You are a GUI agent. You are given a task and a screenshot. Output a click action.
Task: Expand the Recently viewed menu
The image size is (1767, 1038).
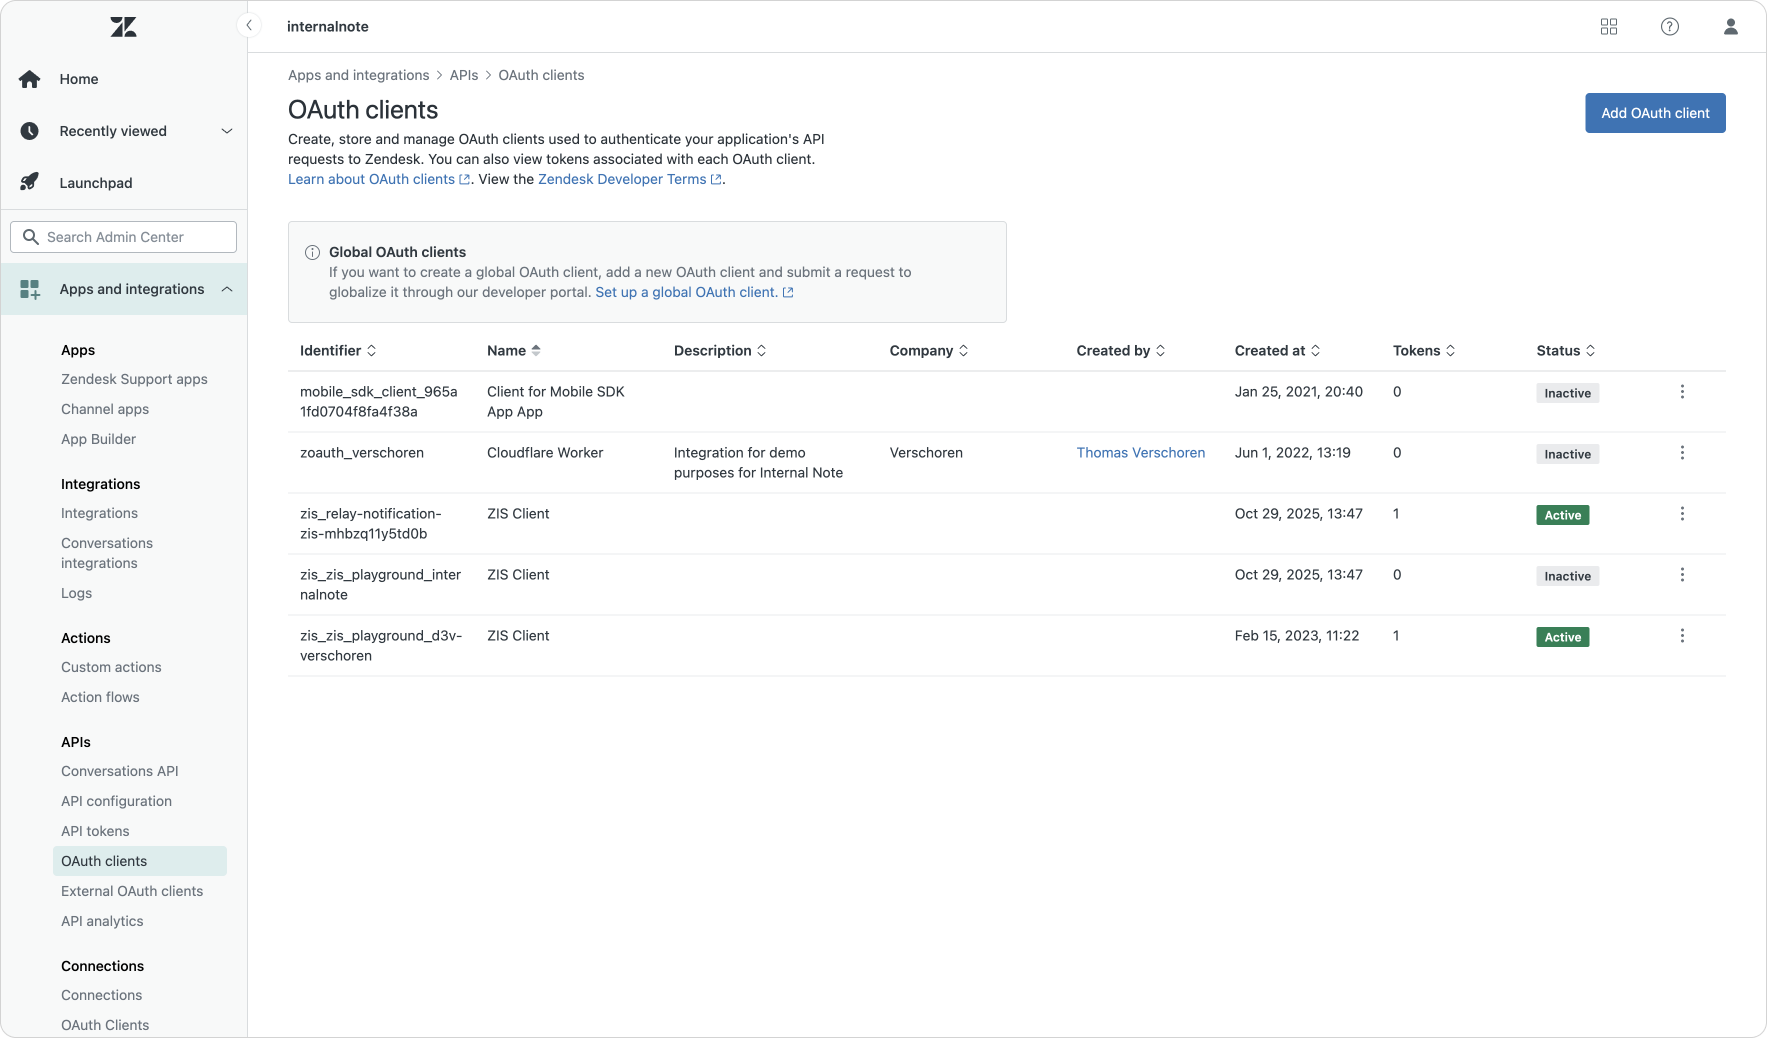(227, 131)
